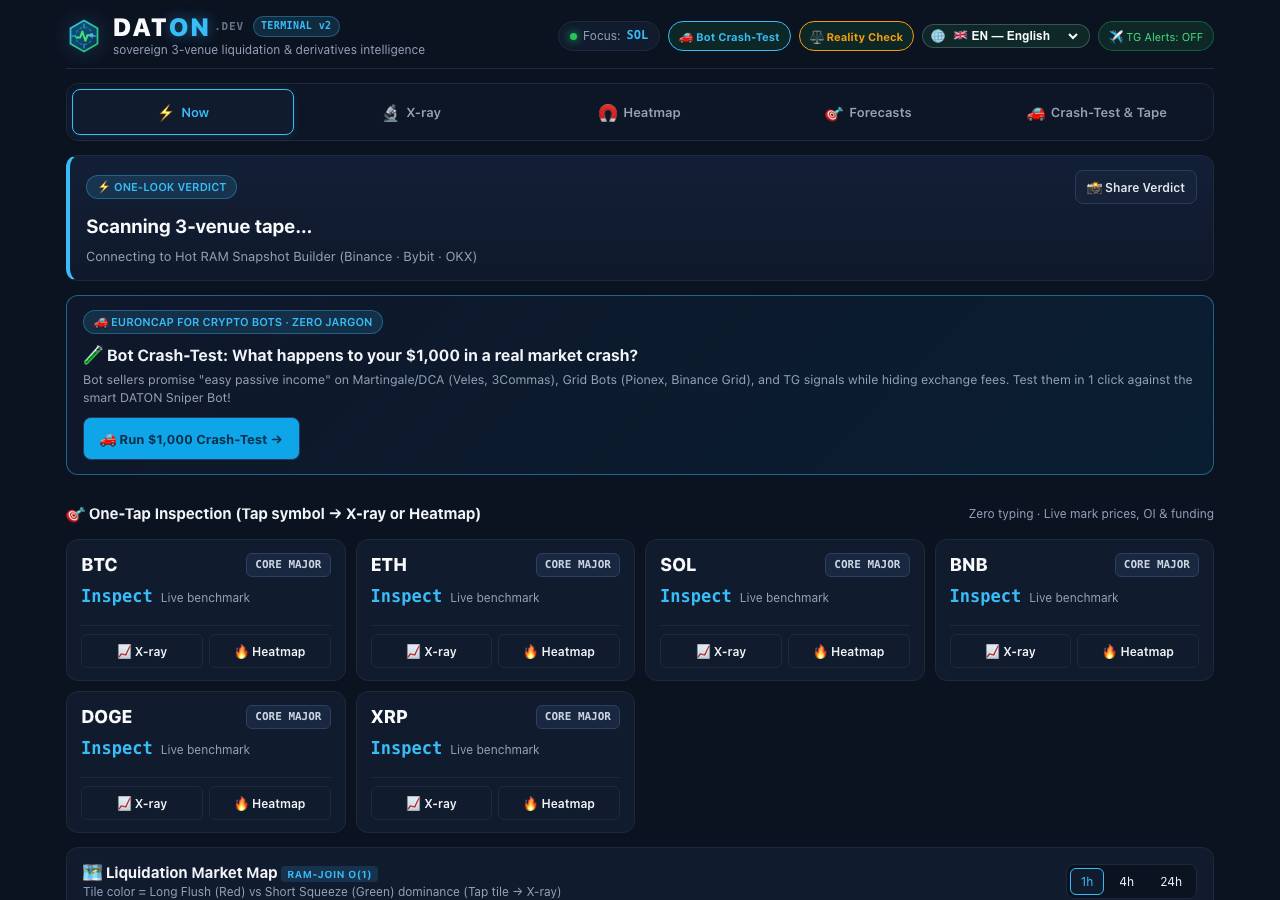The width and height of the screenshot is (1280, 900).
Task: Click Inspect on the SOL card
Action: pos(695,596)
